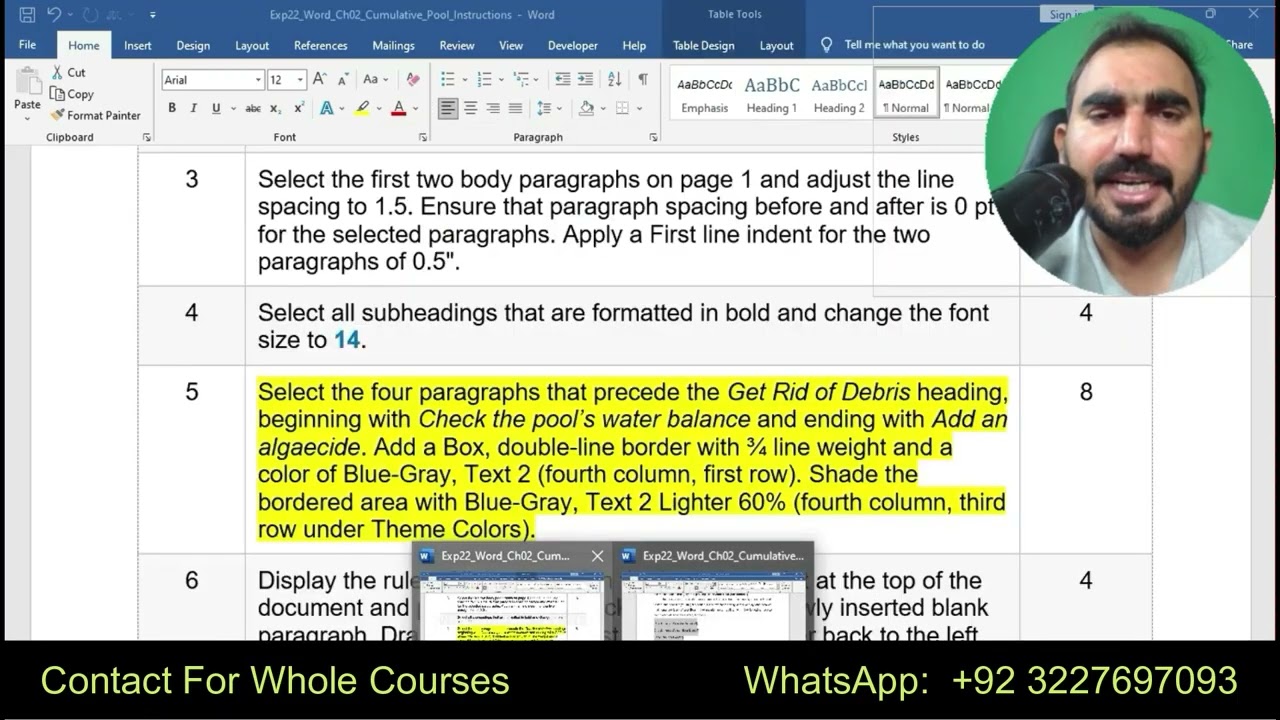Click Decrease Font Size icon
This screenshot has height=720, width=1280.
(343, 79)
